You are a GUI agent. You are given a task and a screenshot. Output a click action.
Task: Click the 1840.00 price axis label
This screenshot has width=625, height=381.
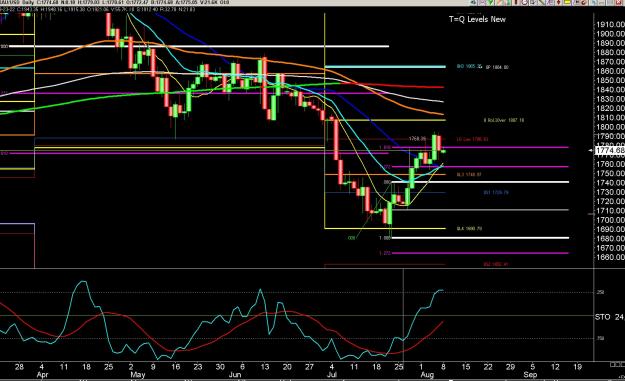coord(610,90)
